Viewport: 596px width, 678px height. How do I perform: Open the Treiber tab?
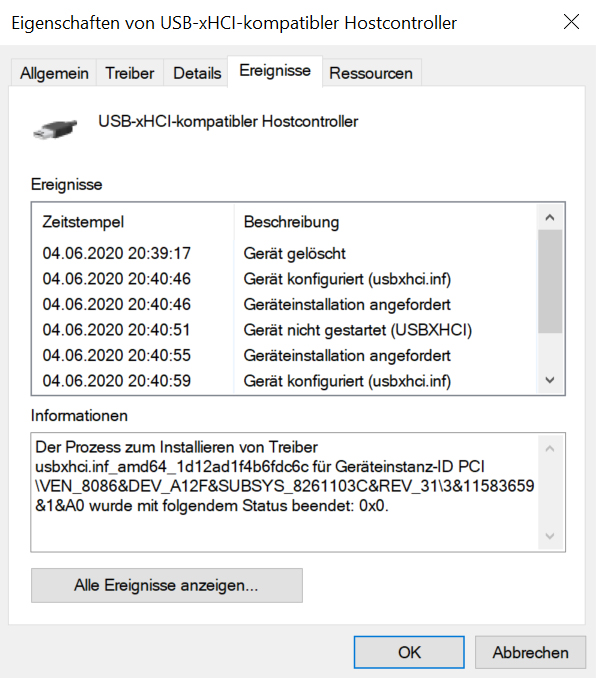coord(130,73)
